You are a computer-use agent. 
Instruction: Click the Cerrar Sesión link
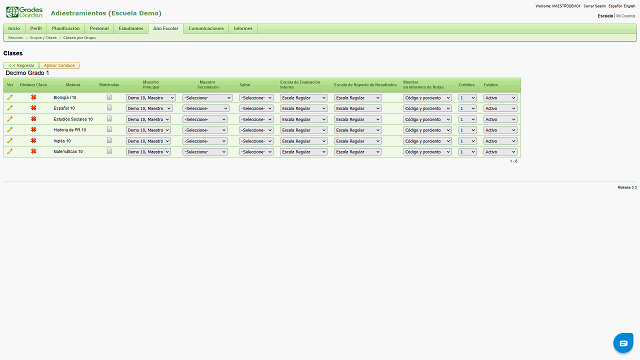595,6
